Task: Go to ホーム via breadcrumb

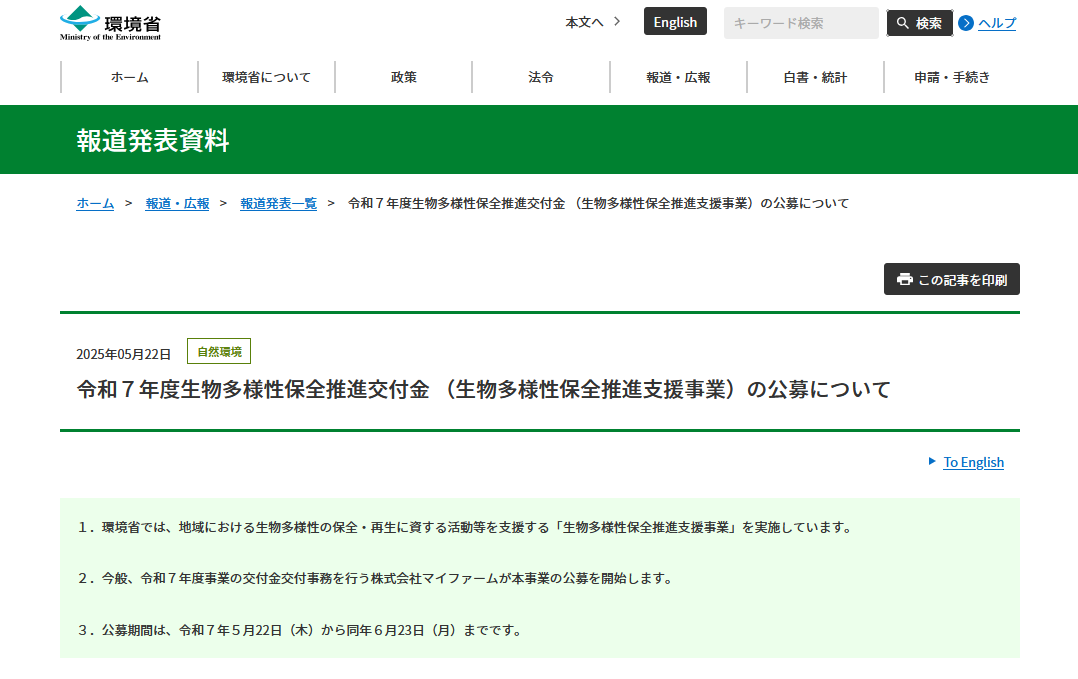Action: click(x=95, y=203)
